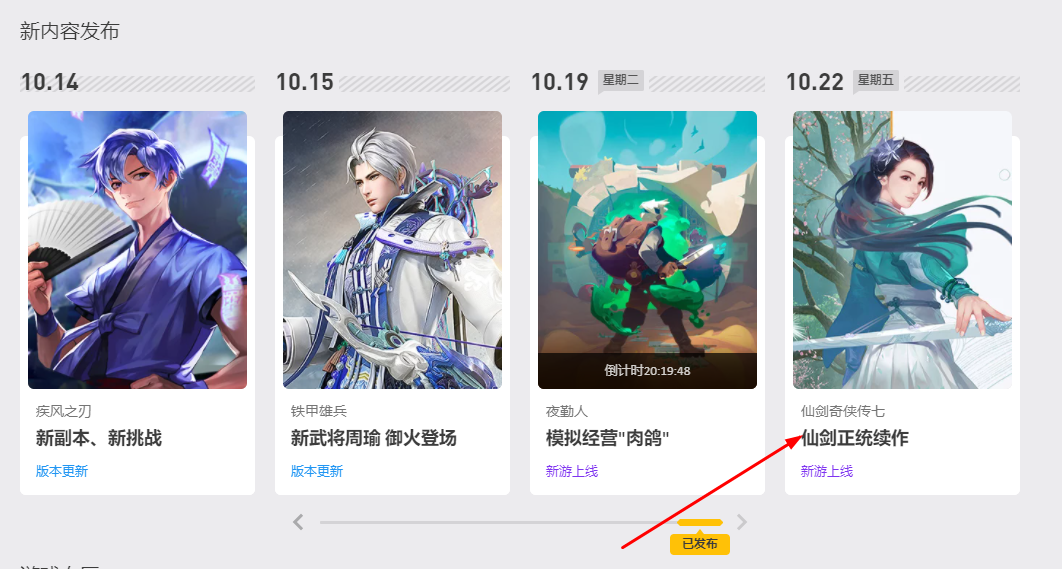The image size is (1062, 569).
Task: Click the 倒计时 countdown overlay
Action: coord(647,371)
